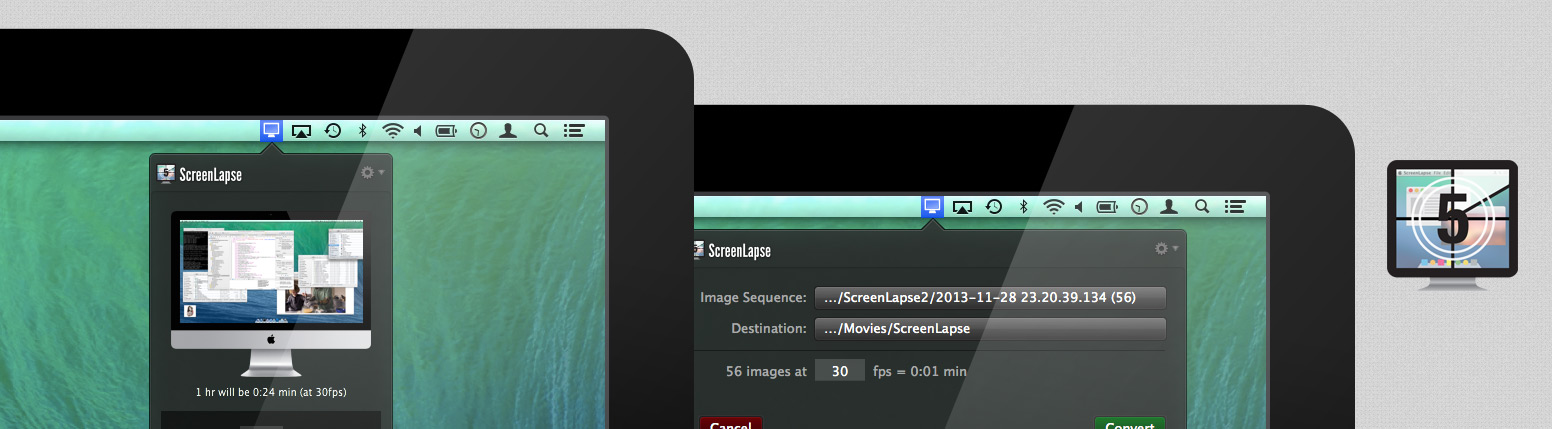Viewport: 1552px width, 429px height.
Task: Click clock icon on left screen menu bar
Action: [479, 130]
